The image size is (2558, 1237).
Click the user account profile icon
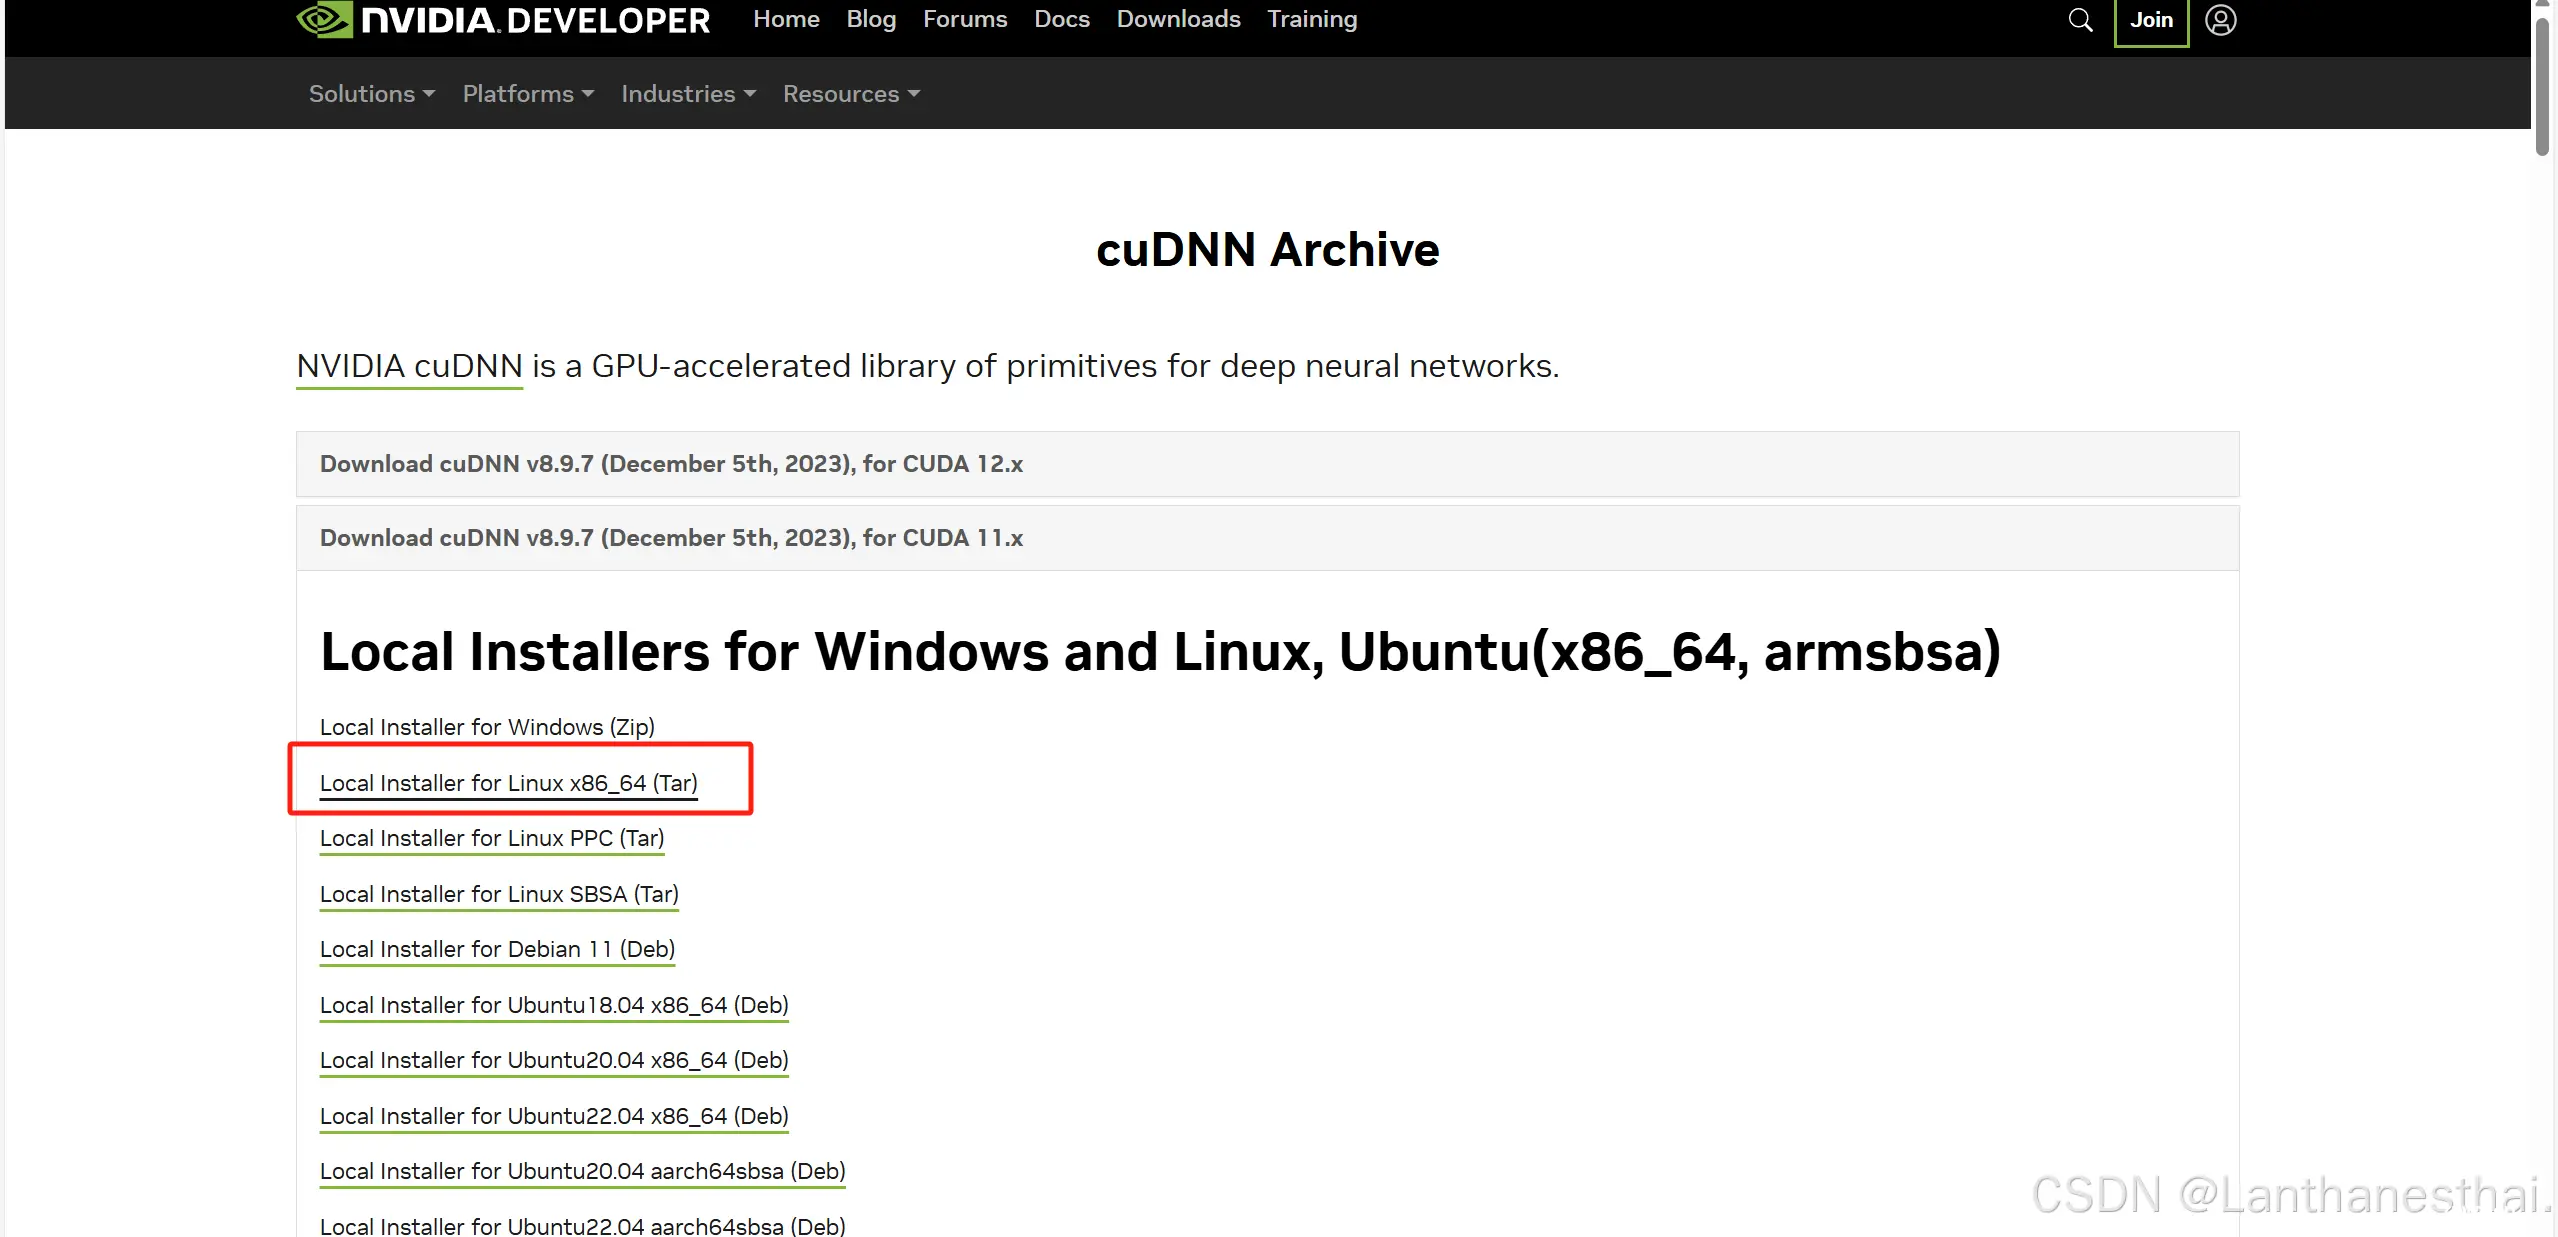tap(2220, 20)
